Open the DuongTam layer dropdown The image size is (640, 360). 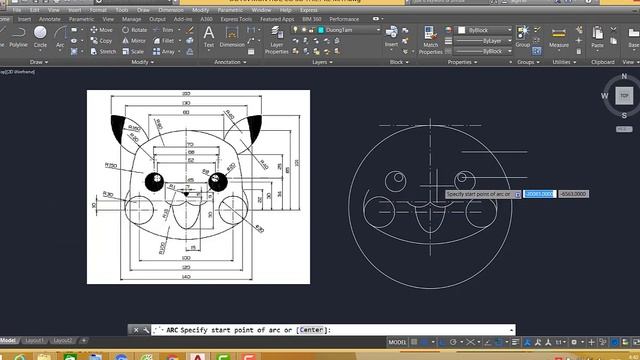[x=378, y=30]
